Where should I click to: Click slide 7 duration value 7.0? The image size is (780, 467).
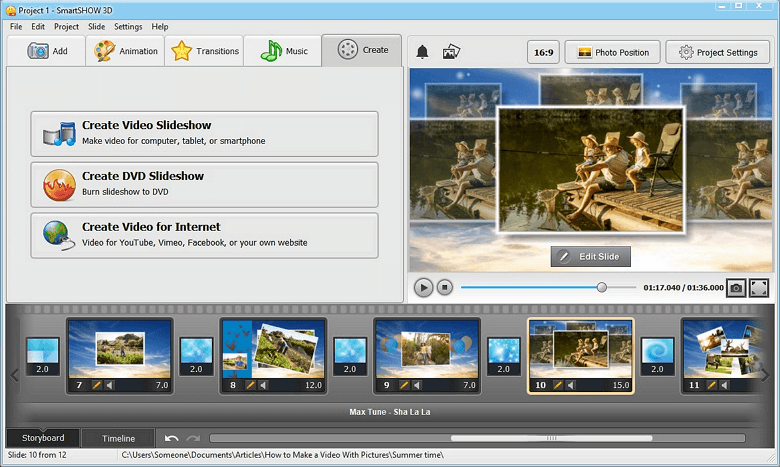point(162,385)
